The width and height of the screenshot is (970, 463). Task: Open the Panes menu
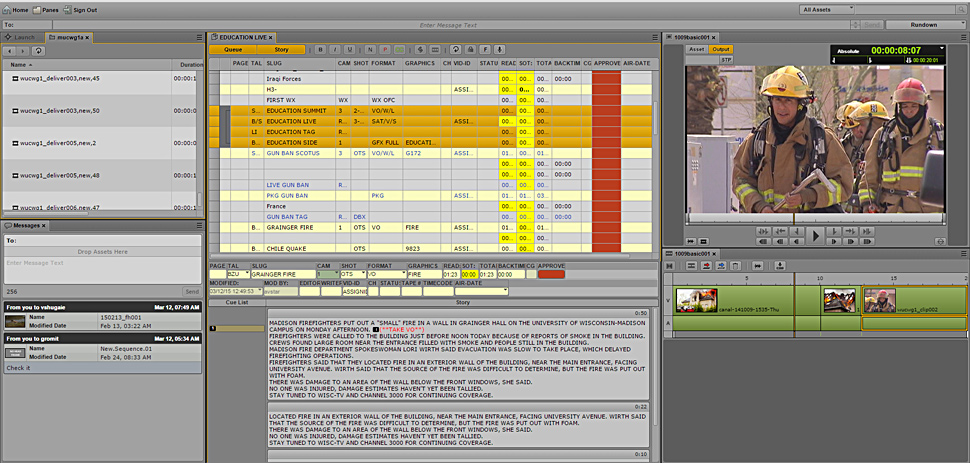(46, 10)
